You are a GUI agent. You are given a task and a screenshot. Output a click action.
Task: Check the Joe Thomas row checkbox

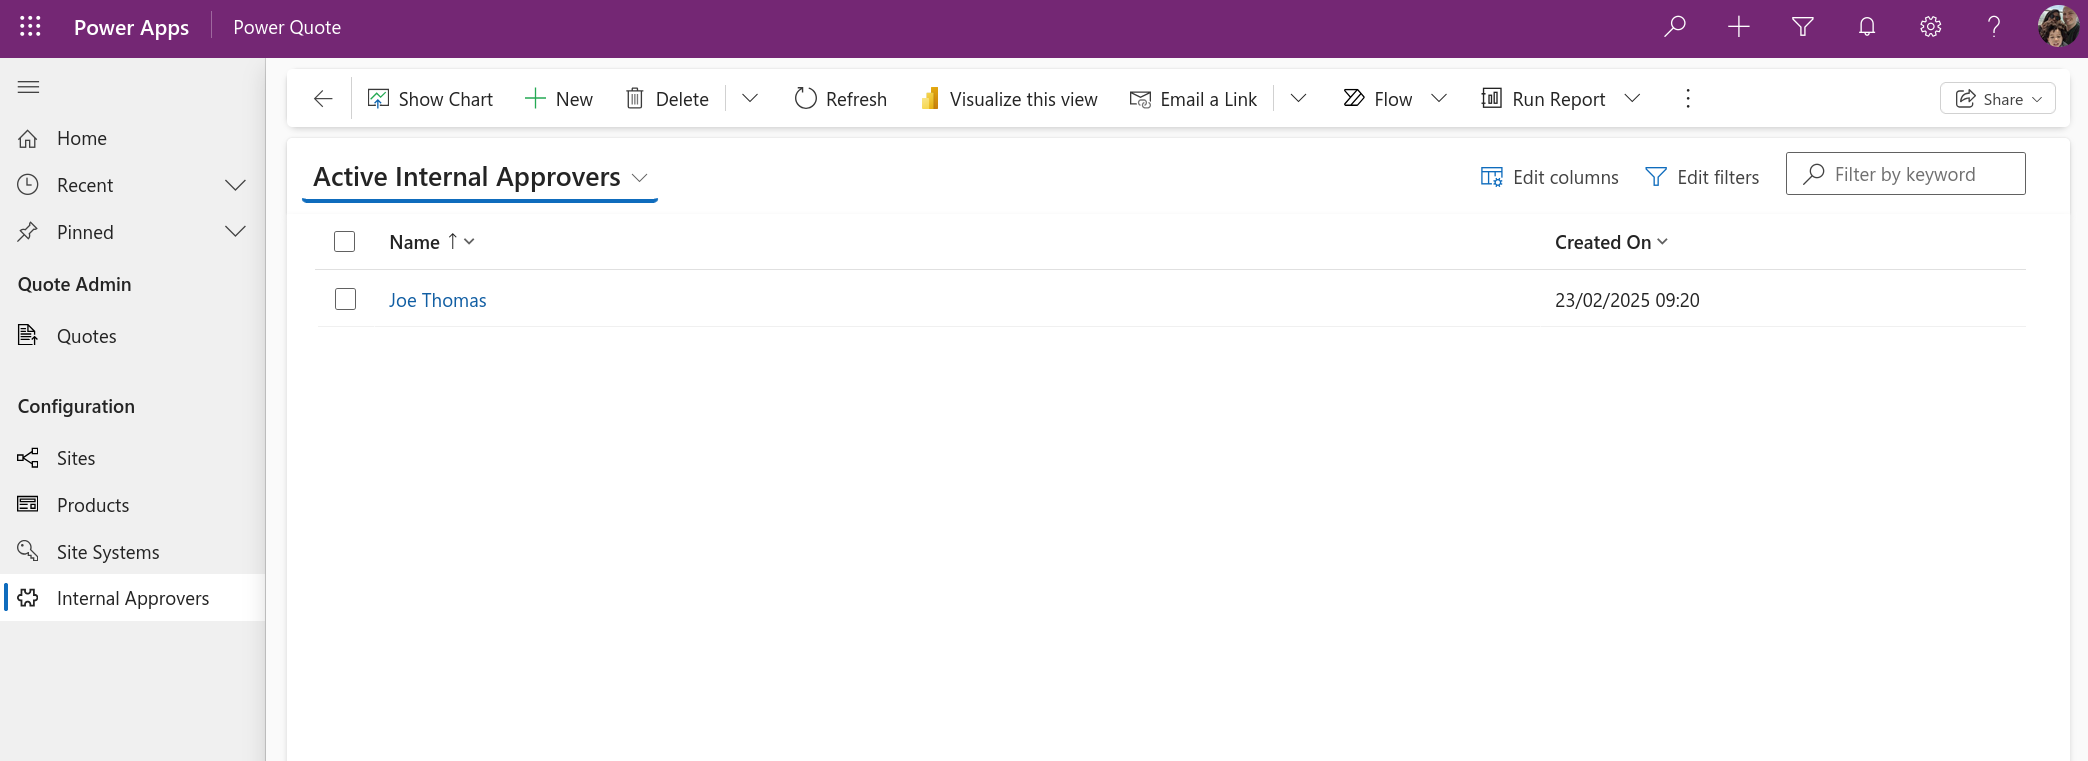tap(345, 300)
